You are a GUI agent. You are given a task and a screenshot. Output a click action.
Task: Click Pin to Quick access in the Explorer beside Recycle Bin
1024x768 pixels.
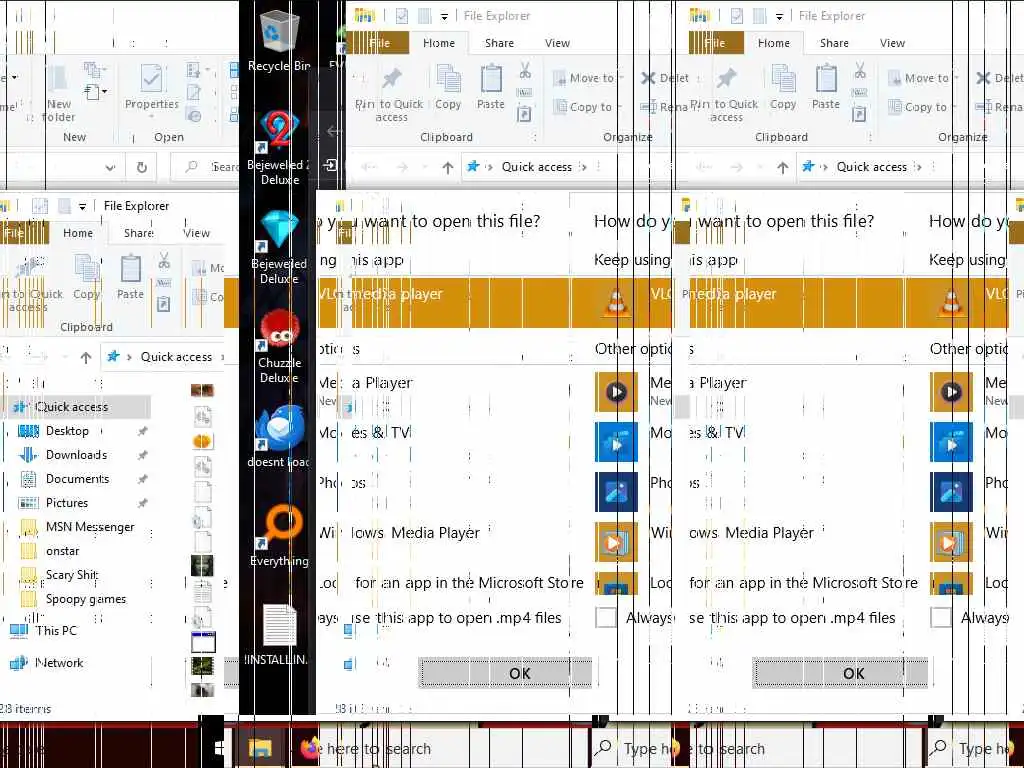click(x=391, y=95)
